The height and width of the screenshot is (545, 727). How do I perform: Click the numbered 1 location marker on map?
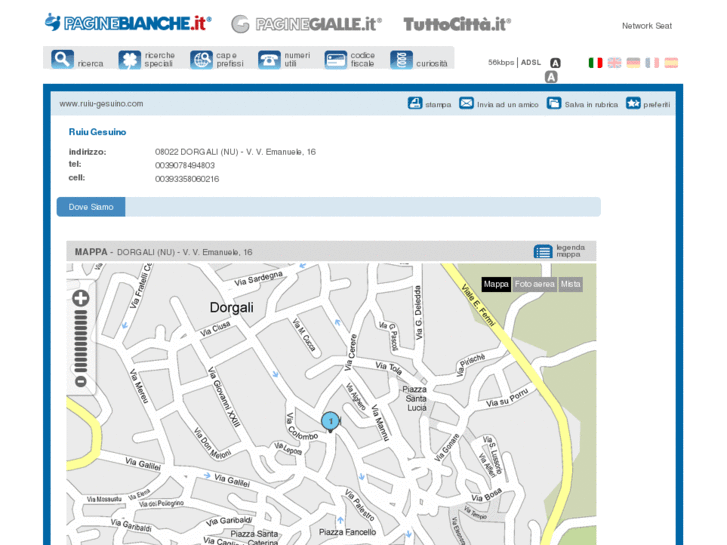[330, 422]
